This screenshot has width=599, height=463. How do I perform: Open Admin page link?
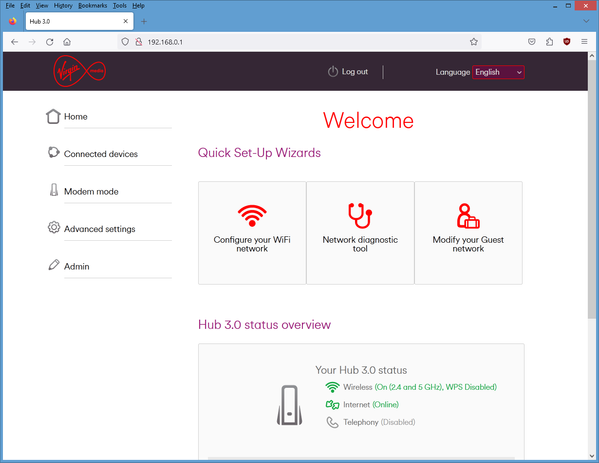(76, 266)
